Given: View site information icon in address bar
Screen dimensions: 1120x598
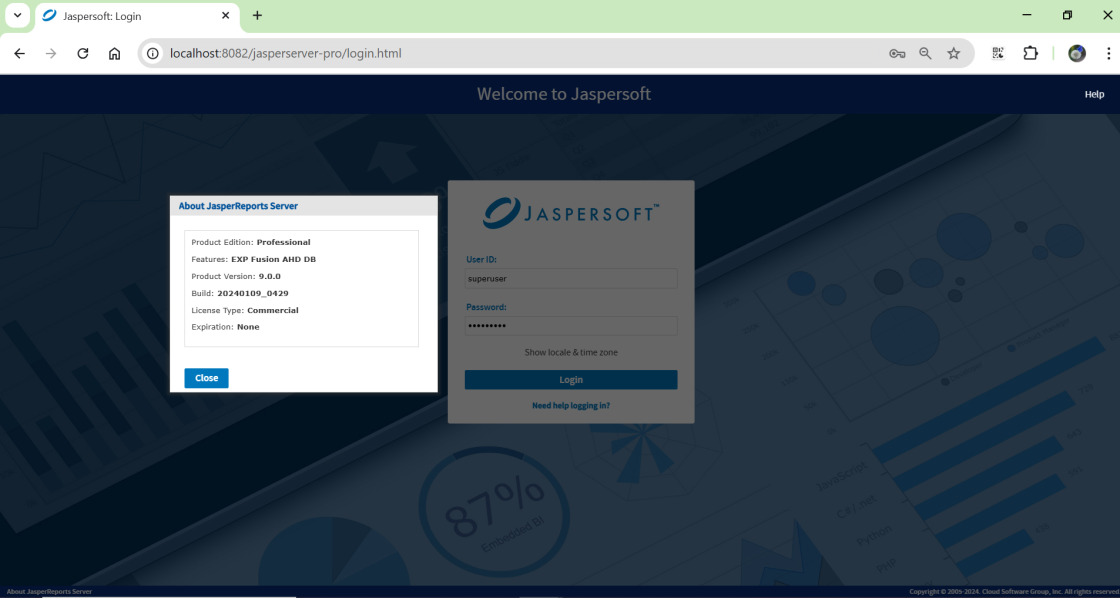Looking at the screenshot, I should pyautogui.click(x=153, y=54).
